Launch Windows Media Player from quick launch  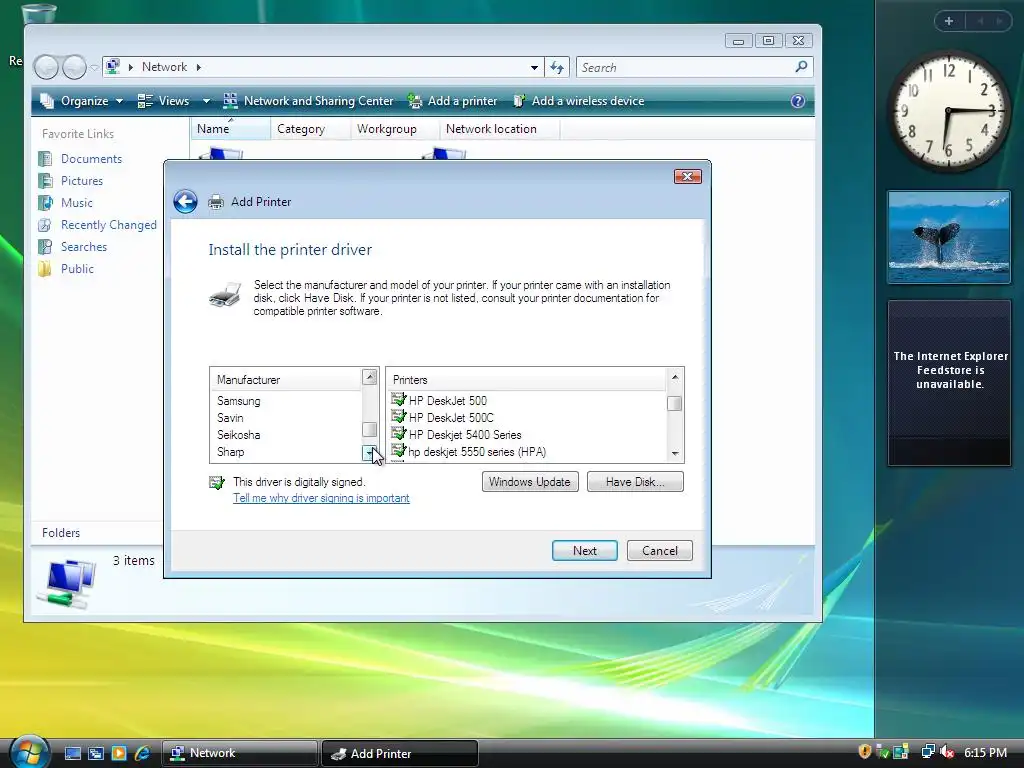[118, 753]
